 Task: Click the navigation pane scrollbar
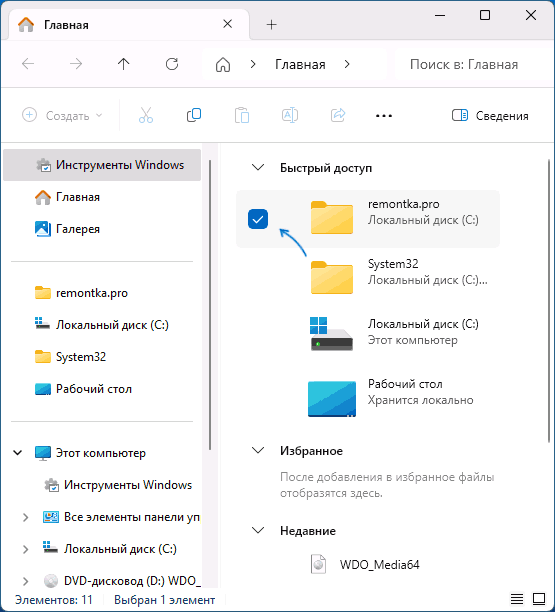(210, 305)
